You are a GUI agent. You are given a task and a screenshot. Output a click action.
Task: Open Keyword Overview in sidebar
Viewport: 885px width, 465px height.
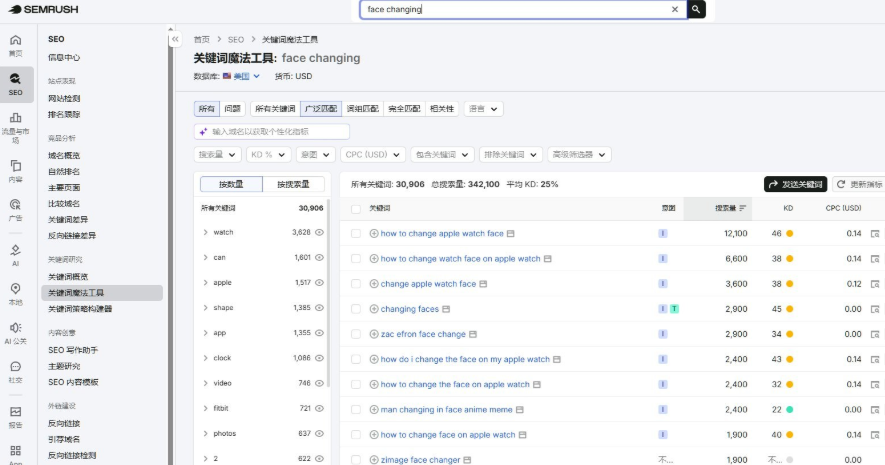coord(68,277)
